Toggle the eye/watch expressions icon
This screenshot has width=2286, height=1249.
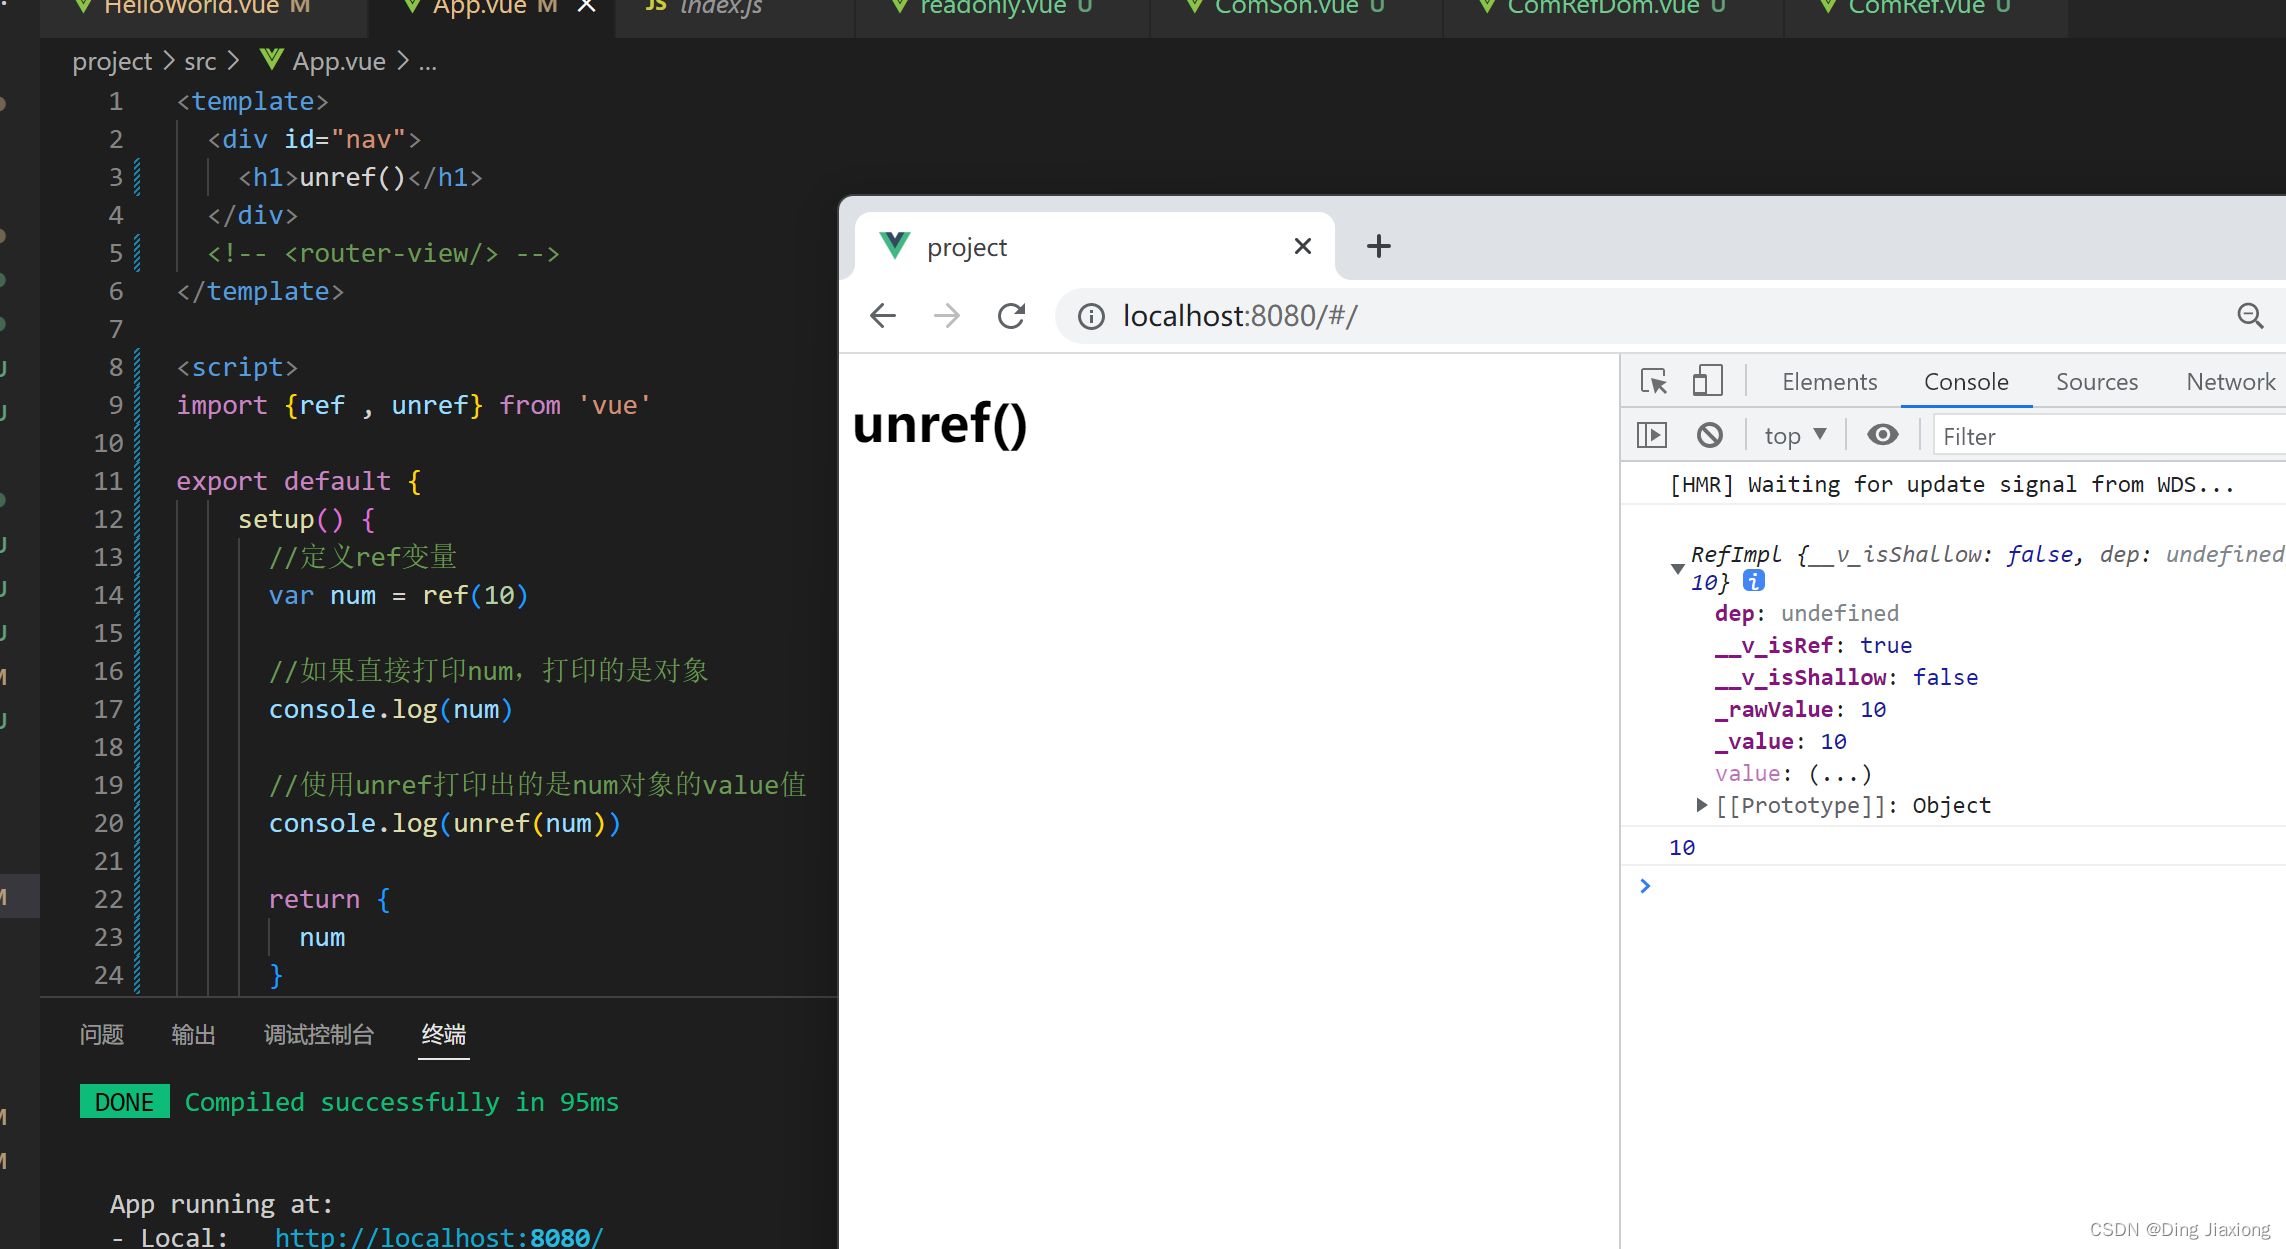(x=1882, y=437)
